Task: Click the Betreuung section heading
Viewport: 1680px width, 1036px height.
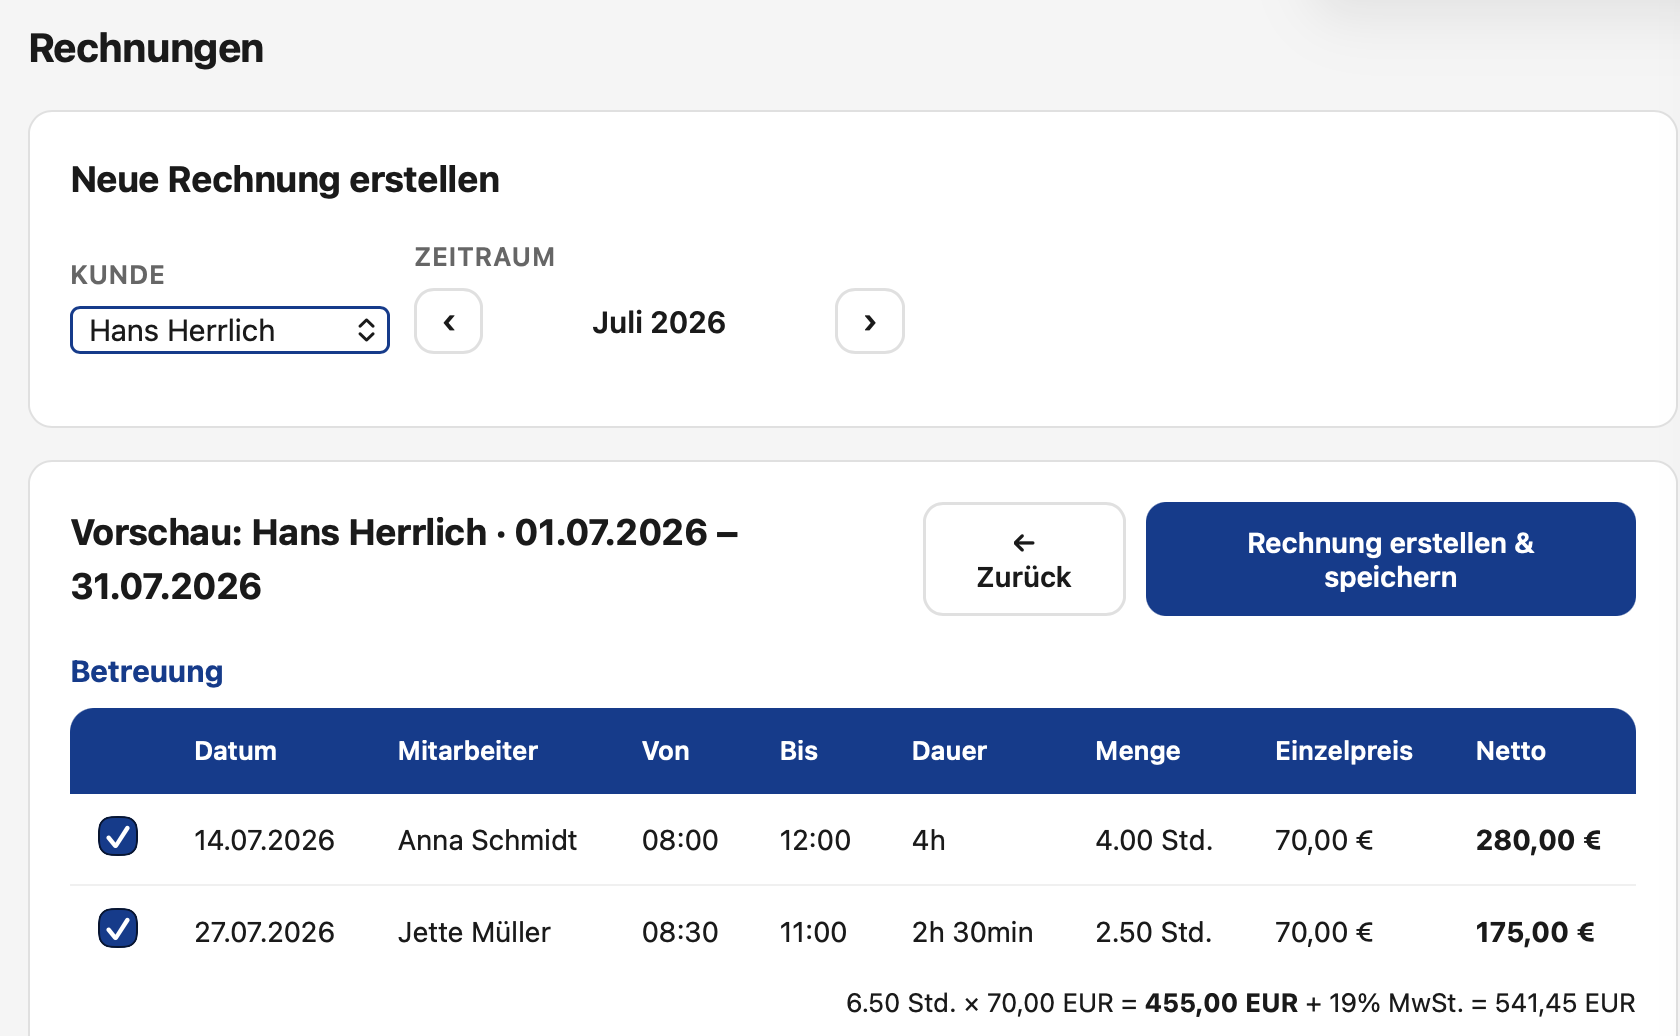Action: 147,671
